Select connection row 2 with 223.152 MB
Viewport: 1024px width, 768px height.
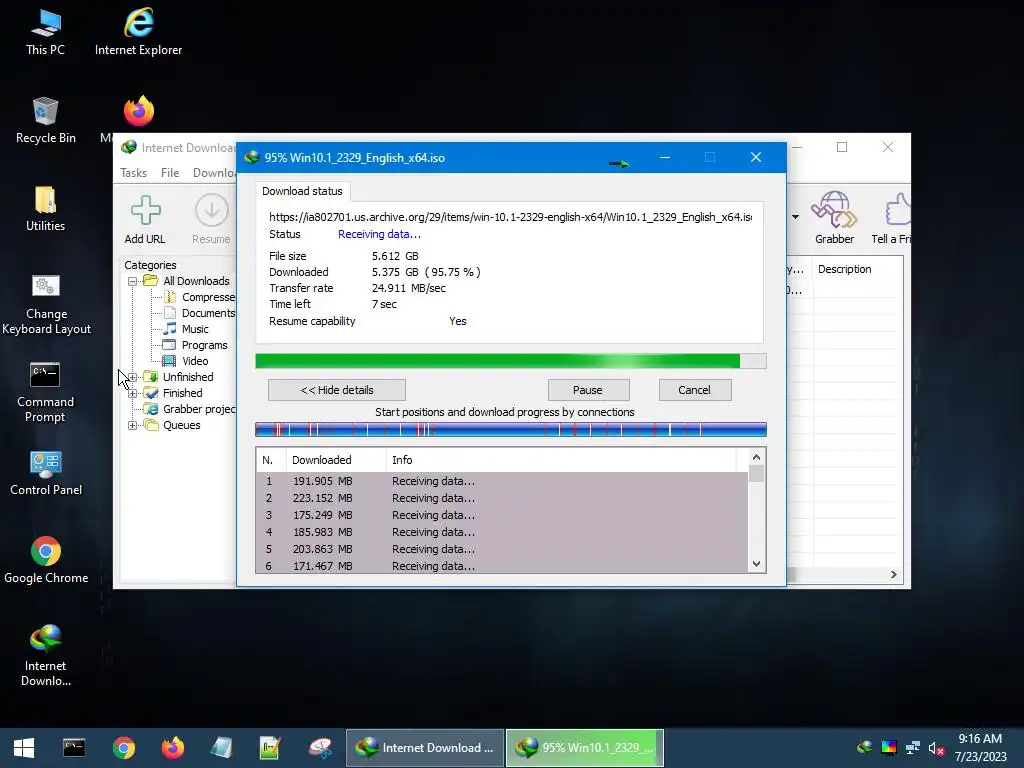point(502,498)
